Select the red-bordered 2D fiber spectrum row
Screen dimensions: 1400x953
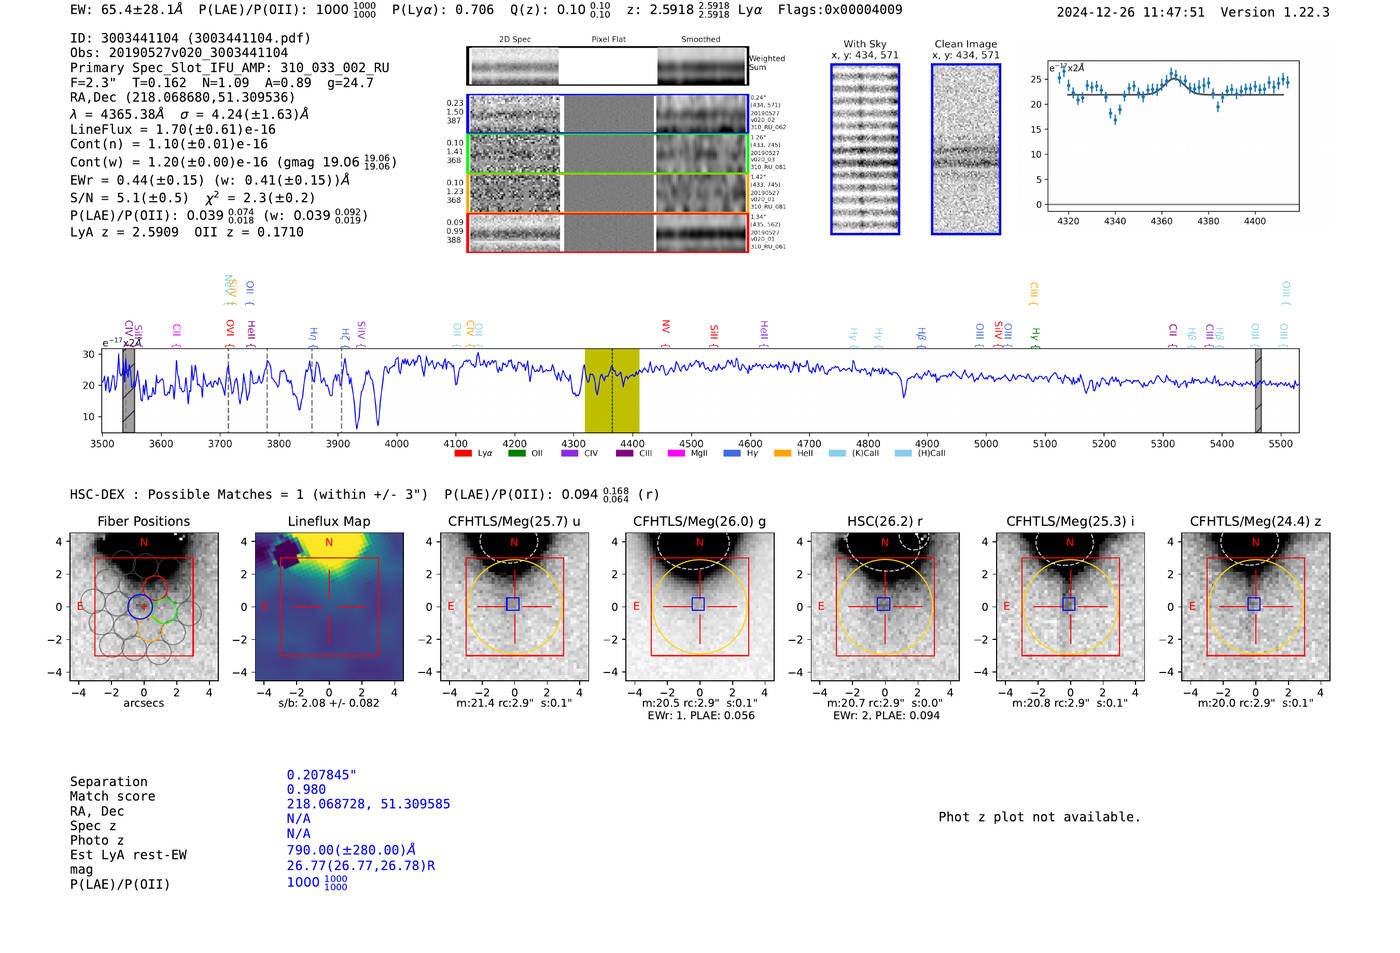608,232
